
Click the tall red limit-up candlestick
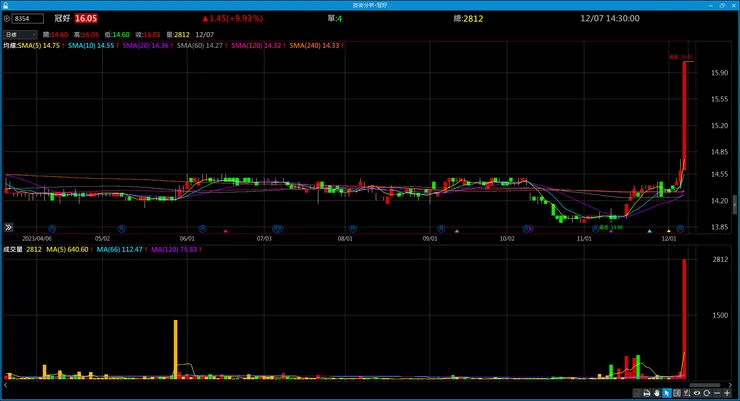coord(684,116)
